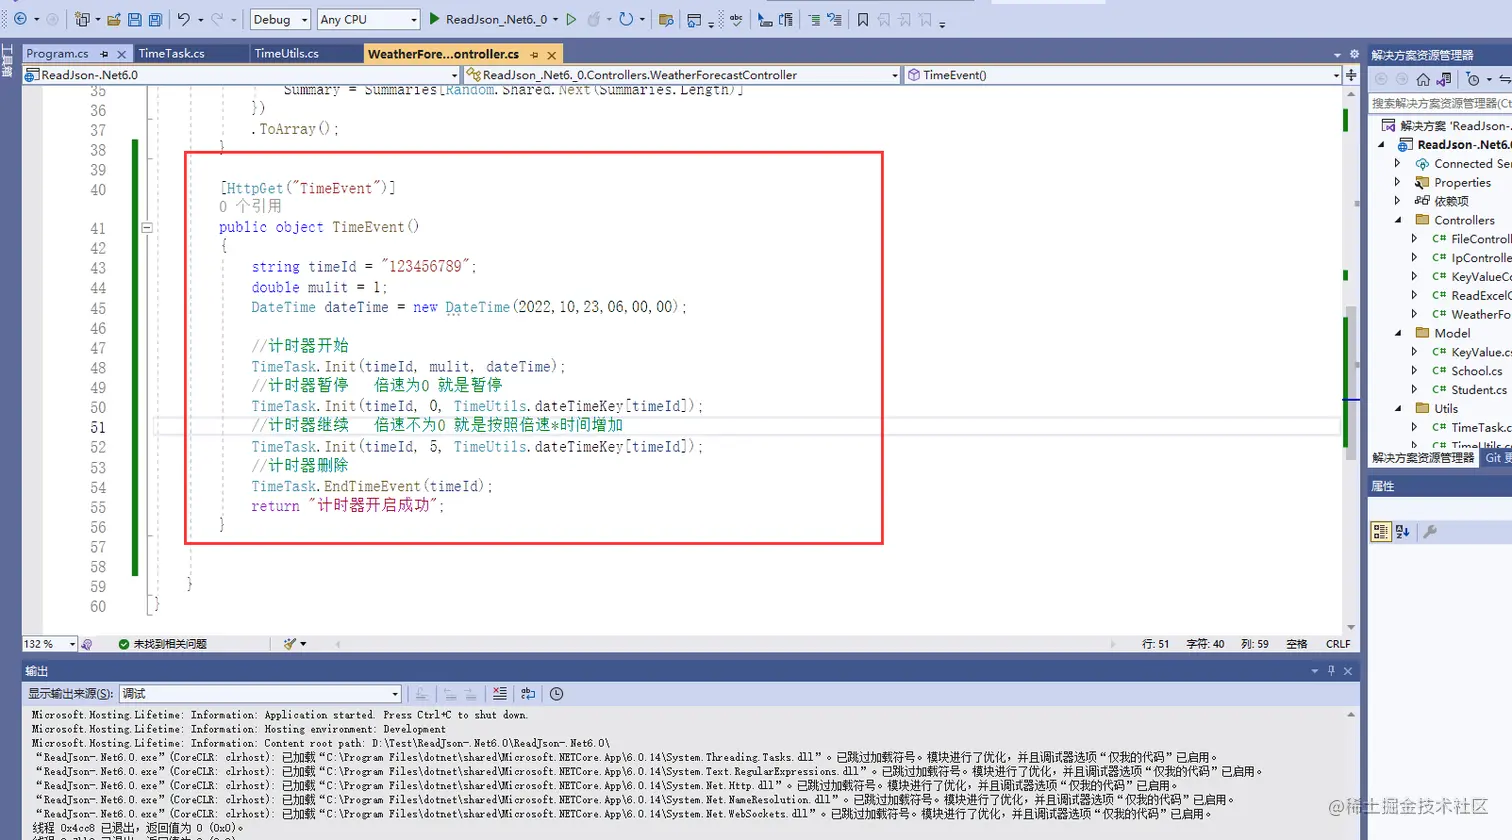This screenshot has height=840, width=1512.
Task: Switch to the 解决方案资源管理器 bottom tab
Action: click(1423, 458)
